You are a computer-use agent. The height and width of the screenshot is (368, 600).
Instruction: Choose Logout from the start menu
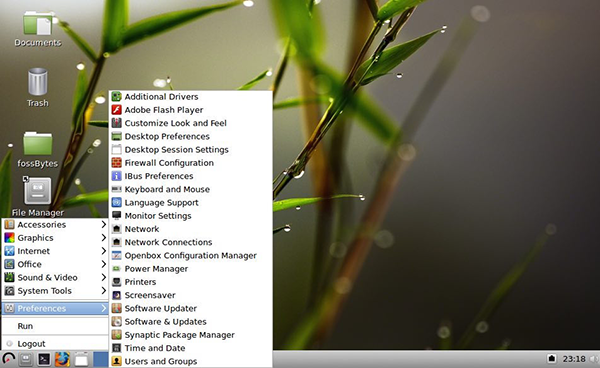[55, 344]
